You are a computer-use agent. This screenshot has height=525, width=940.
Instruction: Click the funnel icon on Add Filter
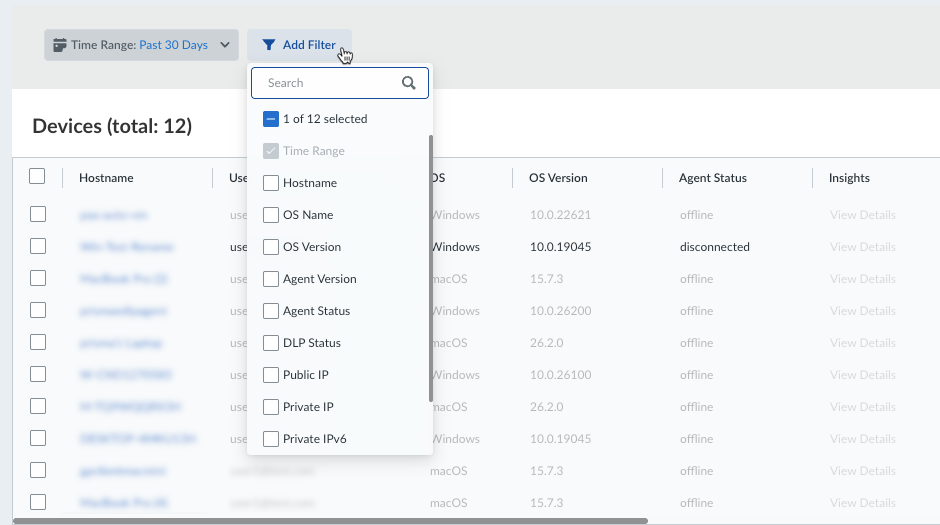tap(269, 45)
